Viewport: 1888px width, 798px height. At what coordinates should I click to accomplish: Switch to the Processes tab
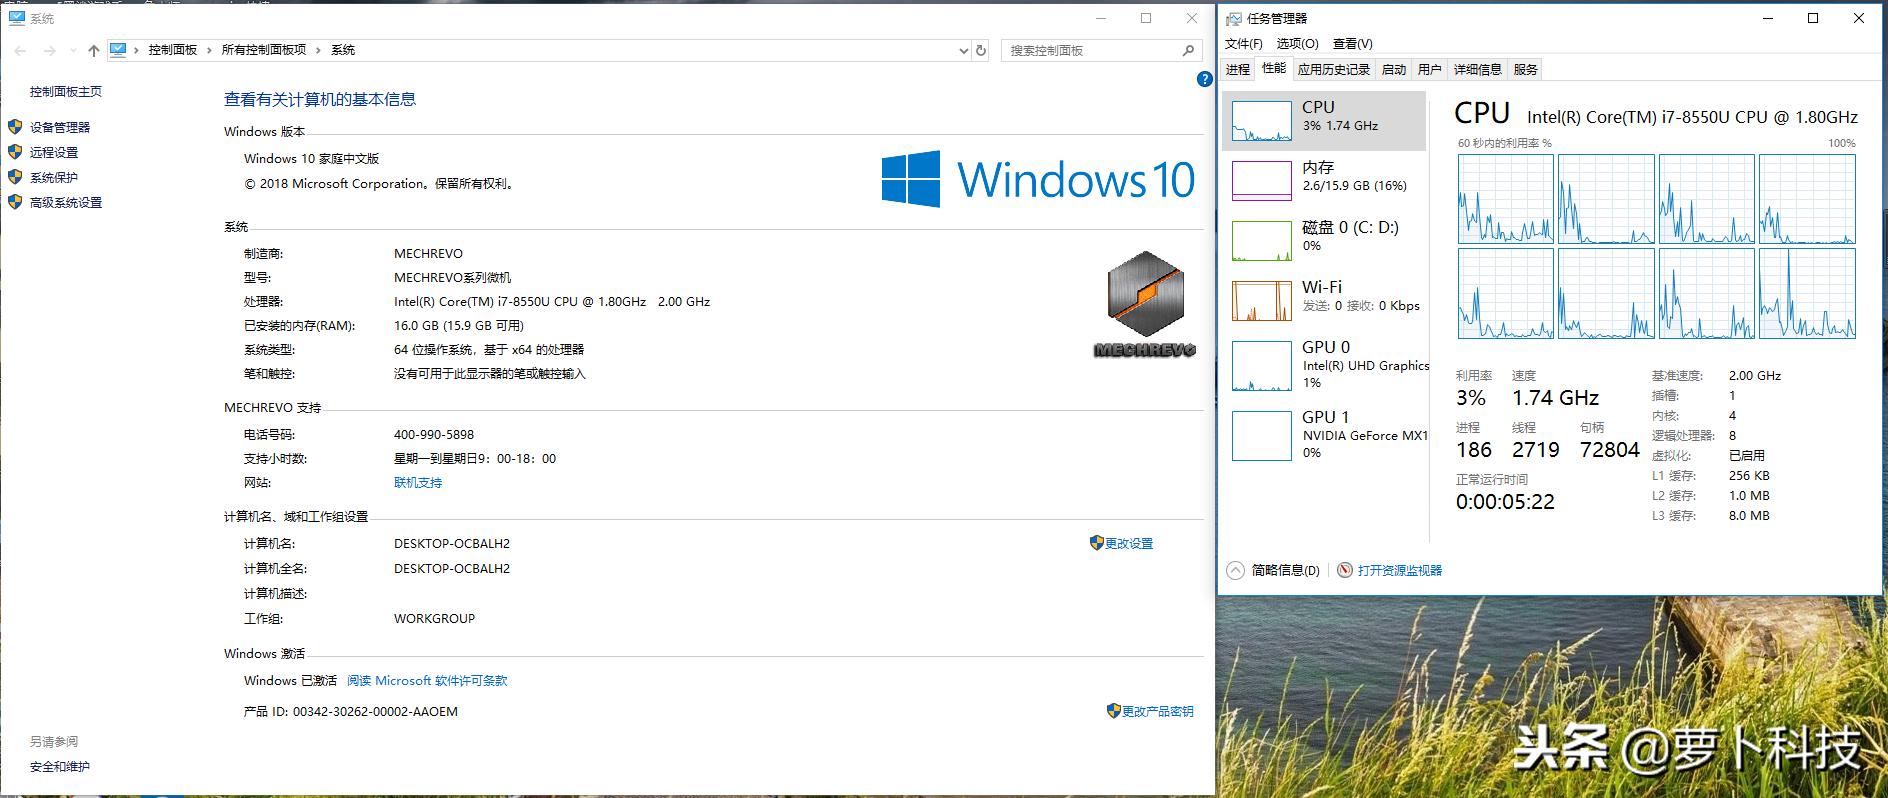(1238, 69)
